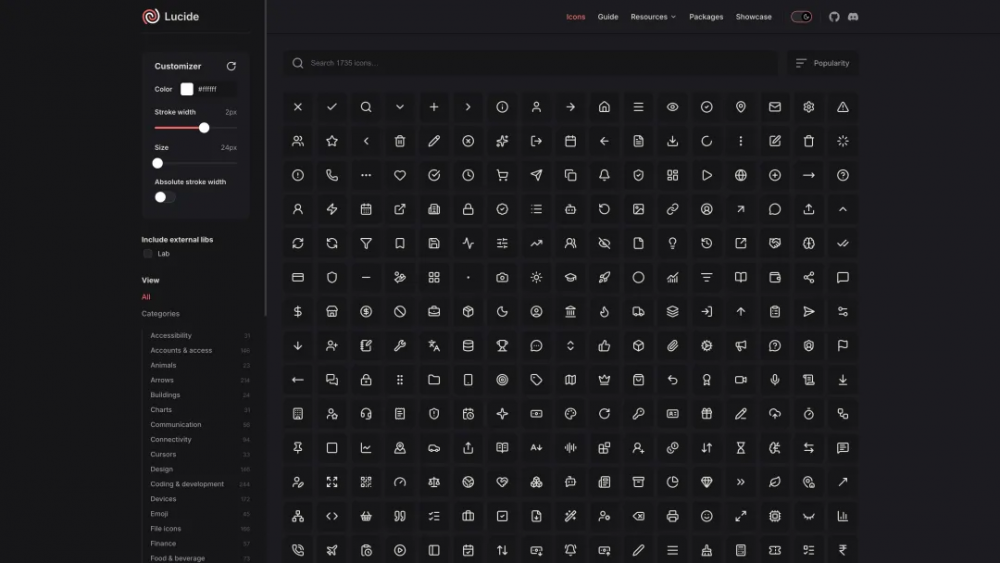The width and height of the screenshot is (1000, 563).
Task: Go to Lucide home via logo
Action: [x=170, y=17]
